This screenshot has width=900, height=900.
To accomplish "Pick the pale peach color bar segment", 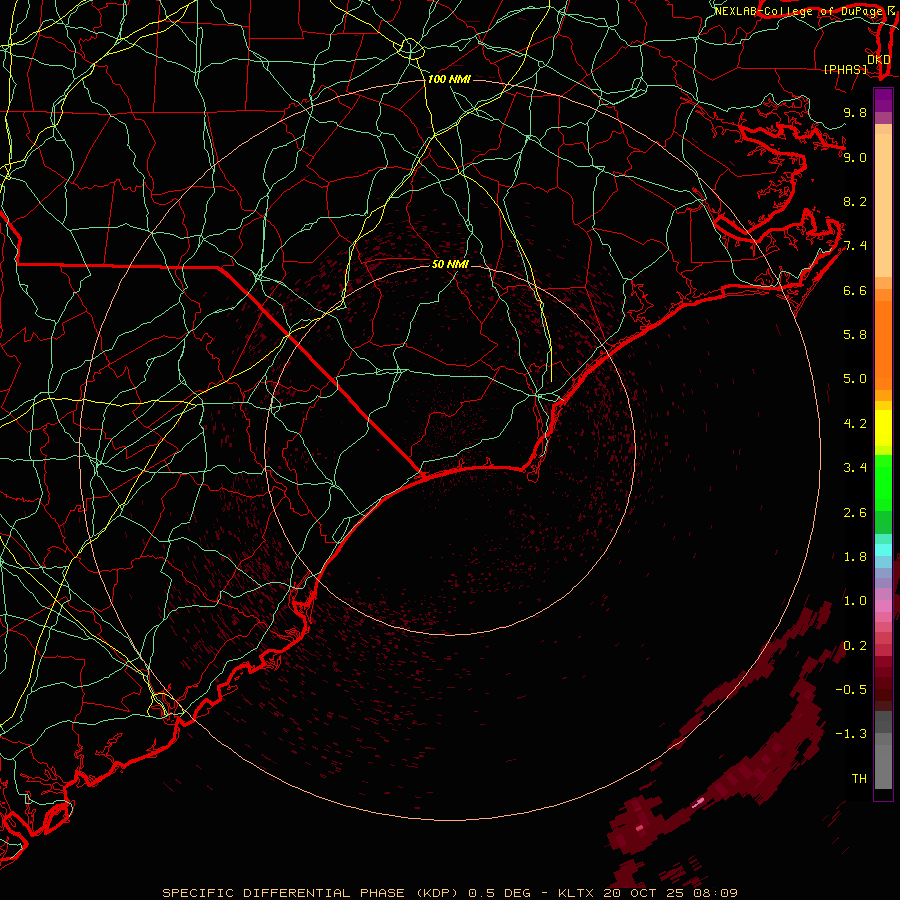I will (883, 205).
